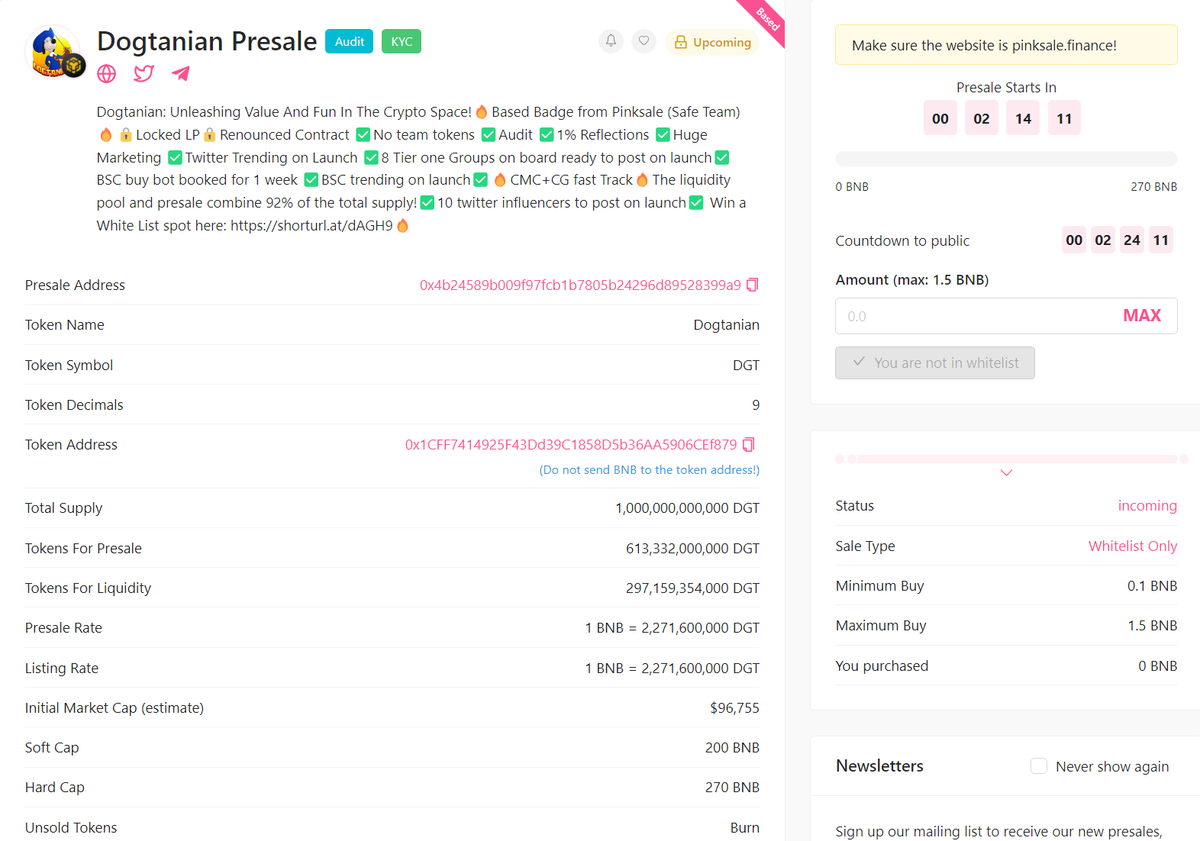
Task: Click the You are not in whitelist button
Action: point(934,362)
